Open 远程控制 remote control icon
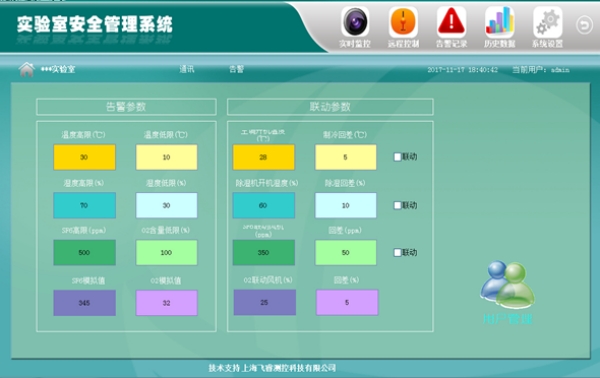This screenshot has height=378, width=600. pos(403,22)
